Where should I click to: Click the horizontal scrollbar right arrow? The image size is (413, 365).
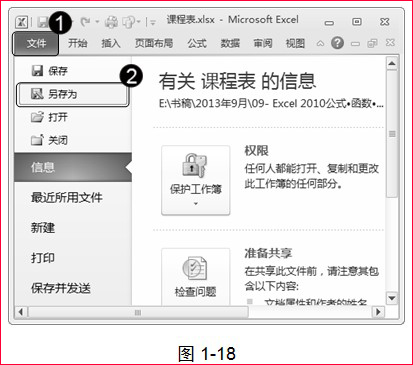click(x=378, y=312)
